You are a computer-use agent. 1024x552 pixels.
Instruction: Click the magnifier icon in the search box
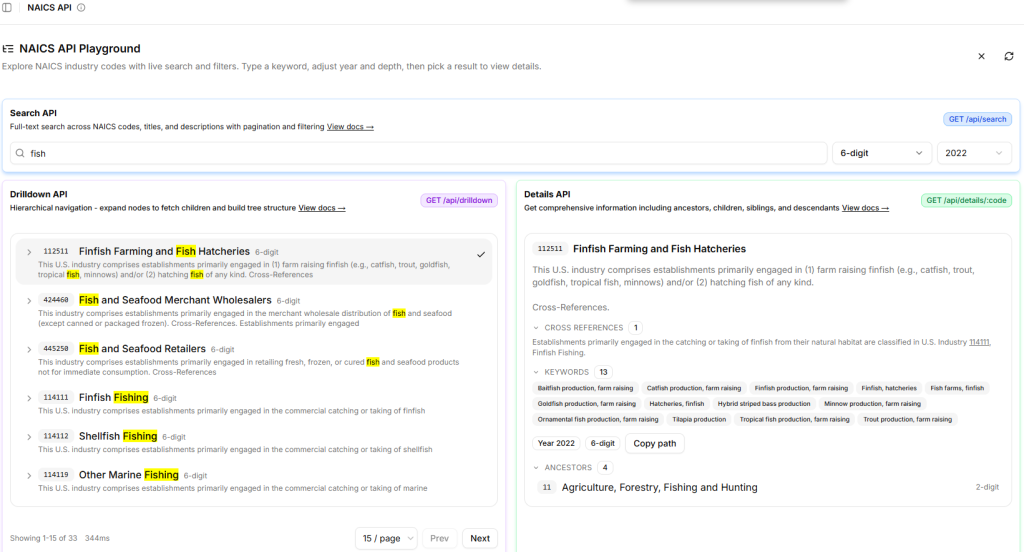(x=20, y=154)
